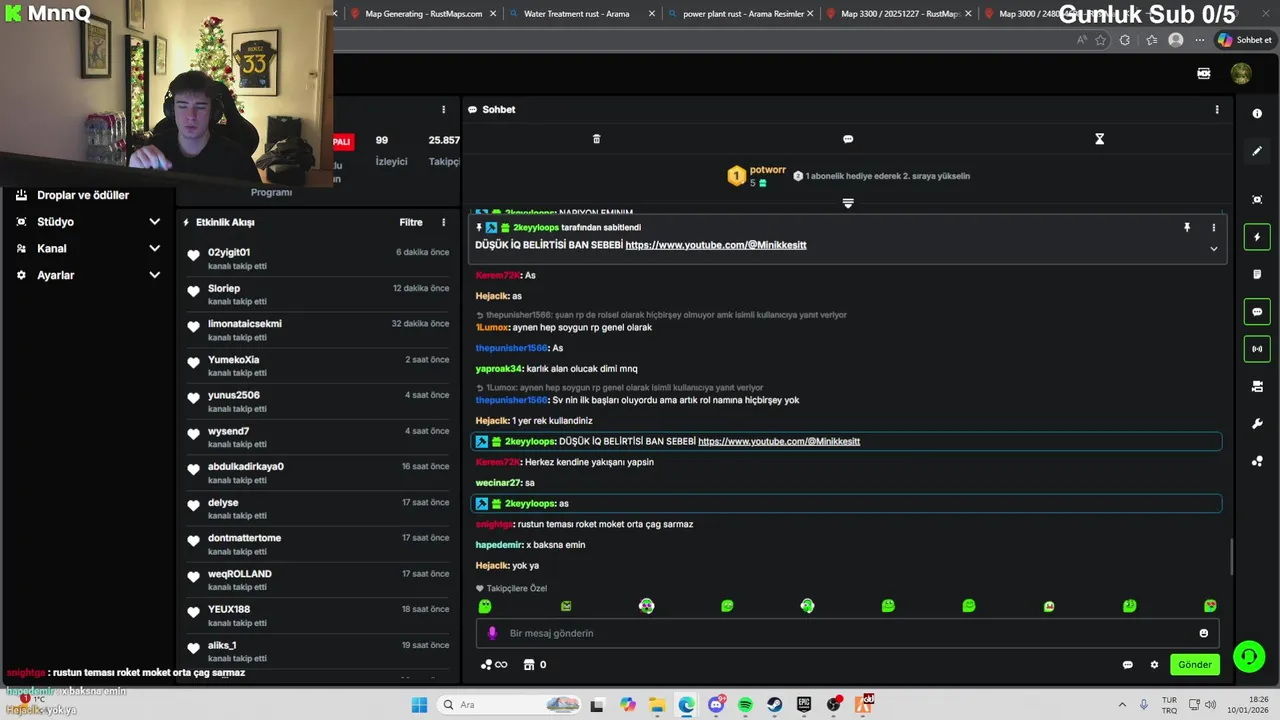This screenshot has height=720, width=1280.
Task: Open the YouTube link in 2keyyloops chat message
Action: [779, 441]
